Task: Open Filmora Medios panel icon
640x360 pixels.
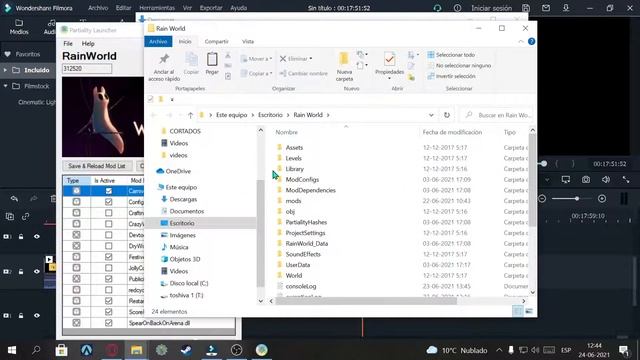Action: coord(19,23)
